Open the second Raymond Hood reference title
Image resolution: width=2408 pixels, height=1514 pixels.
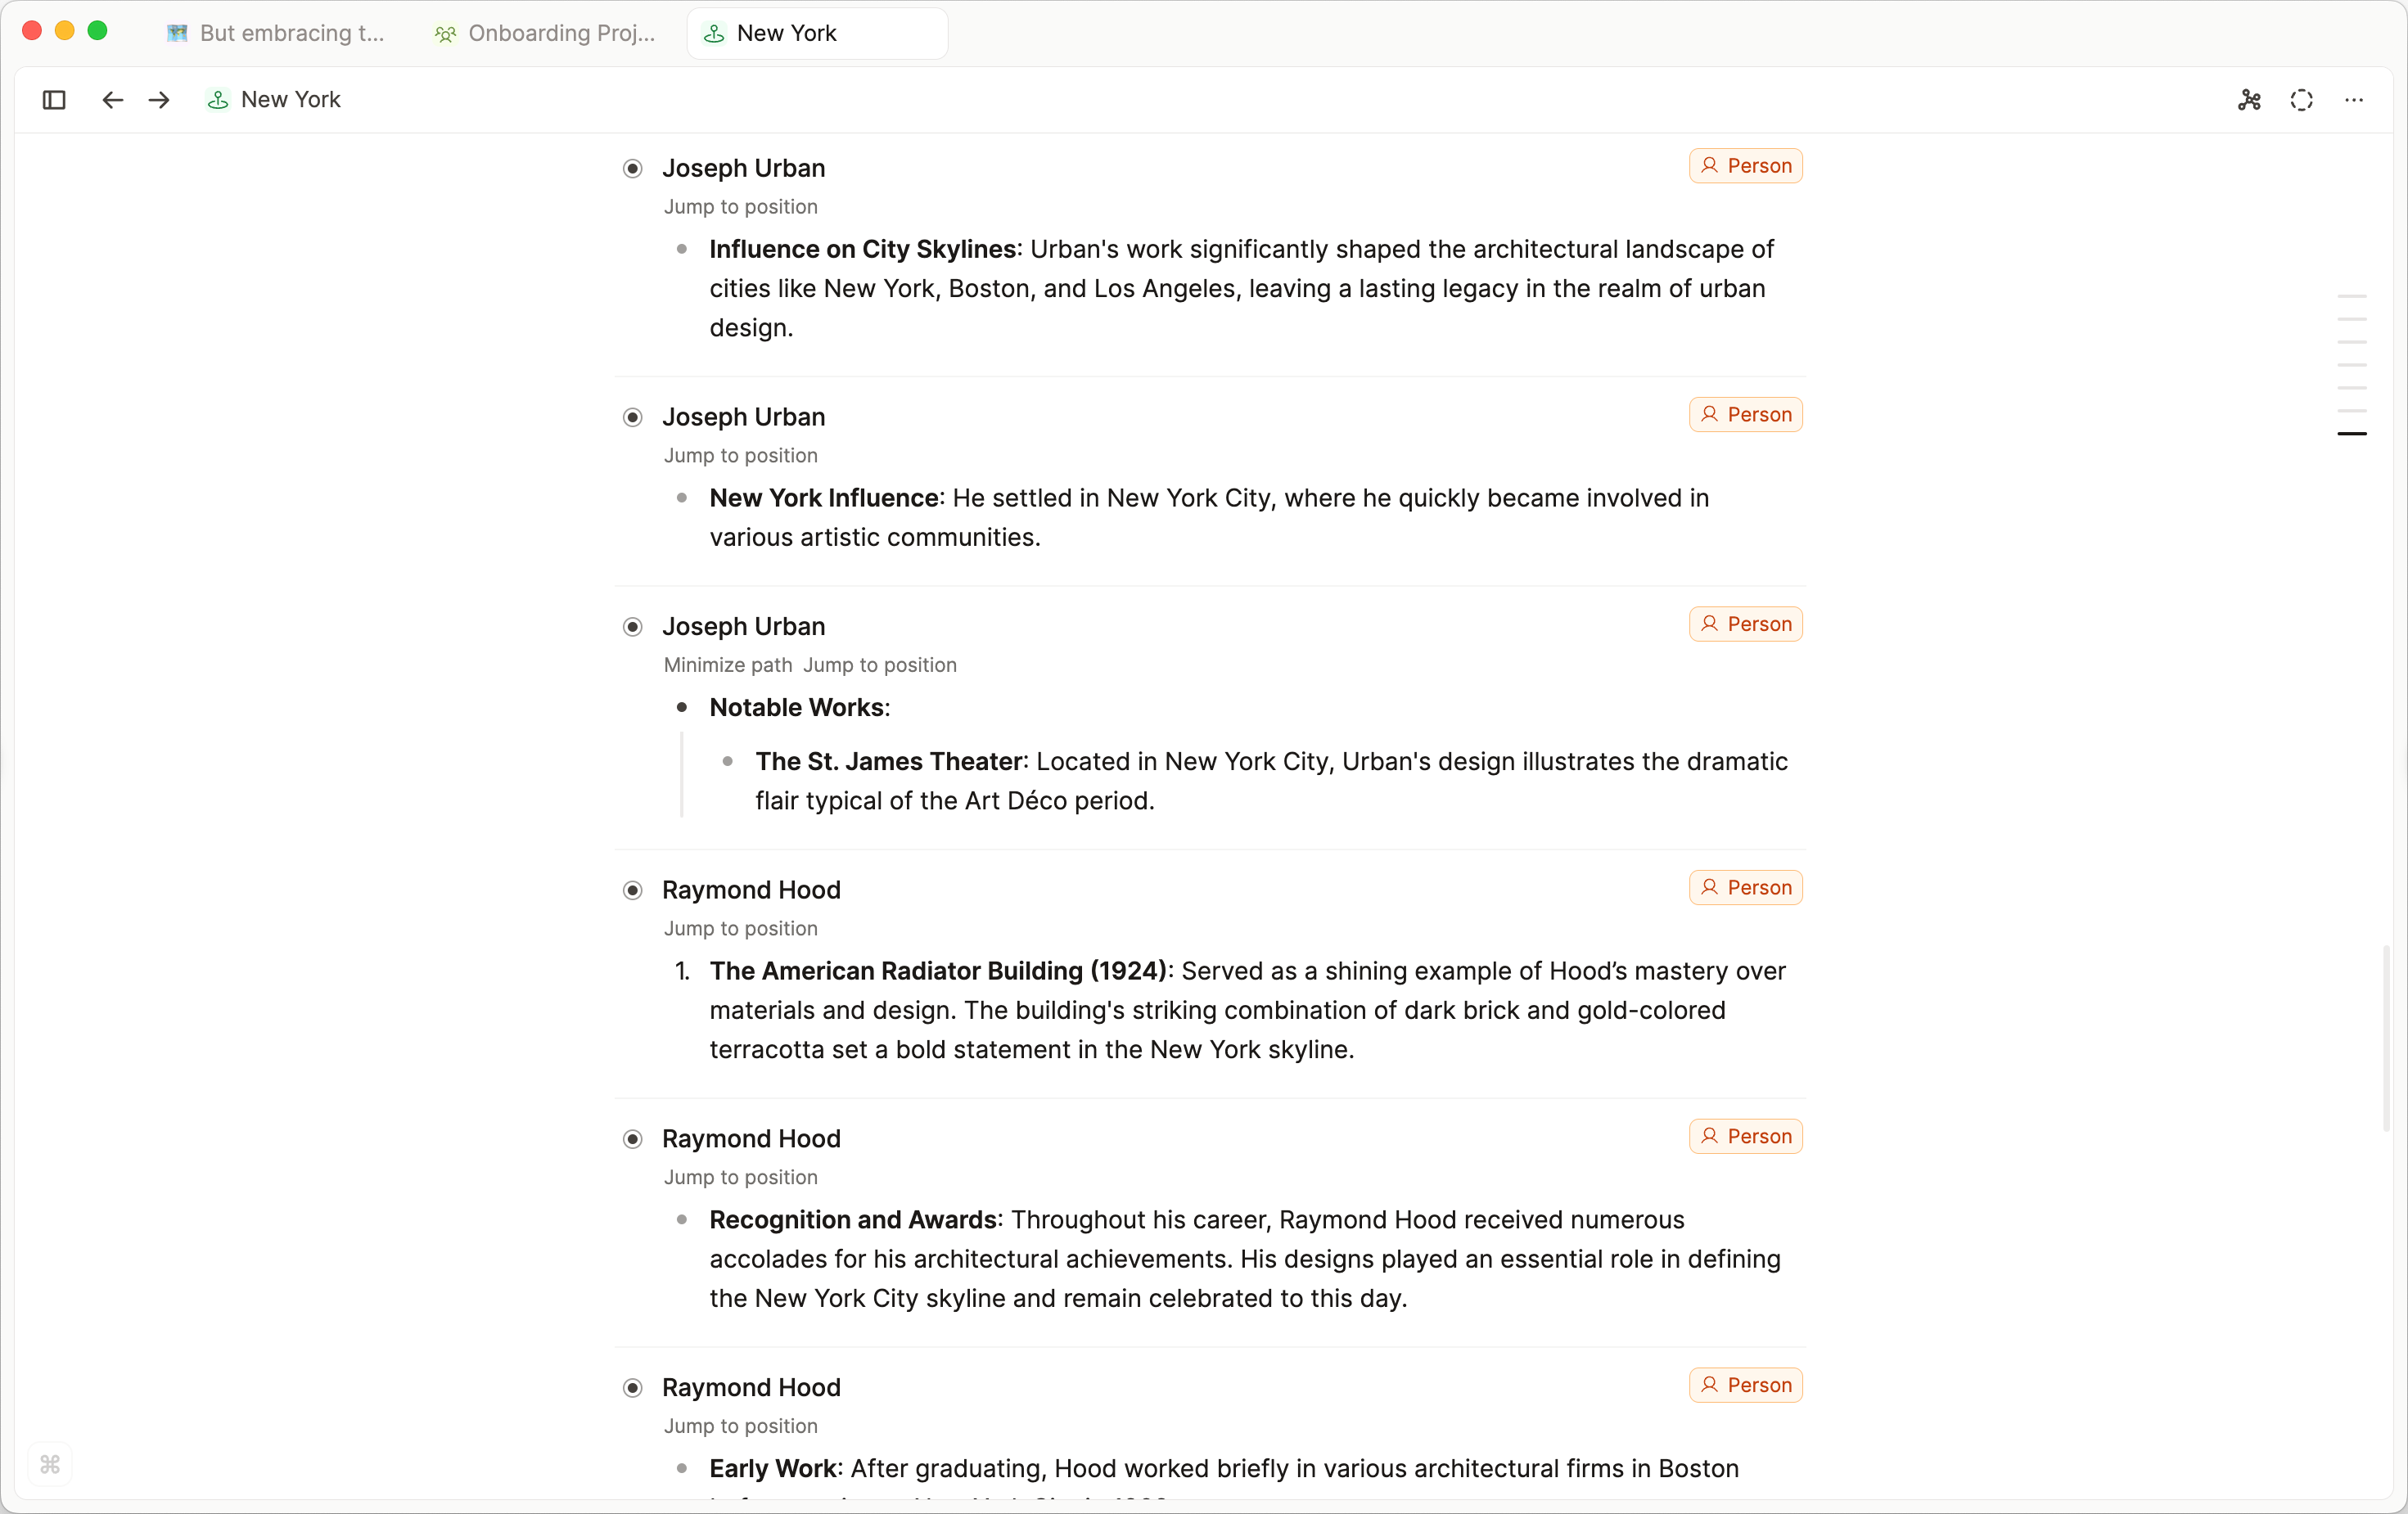[x=751, y=1139]
